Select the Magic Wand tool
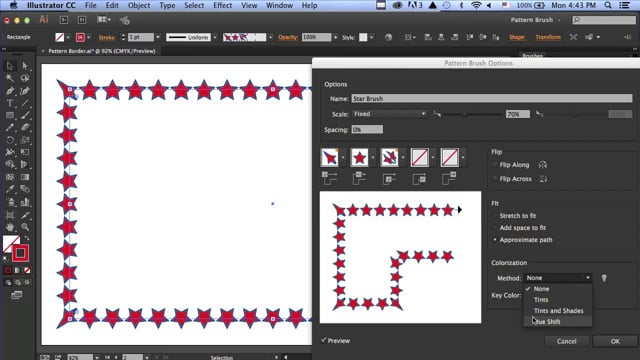This screenshot has width=640, height=360. tap(10, 78)
